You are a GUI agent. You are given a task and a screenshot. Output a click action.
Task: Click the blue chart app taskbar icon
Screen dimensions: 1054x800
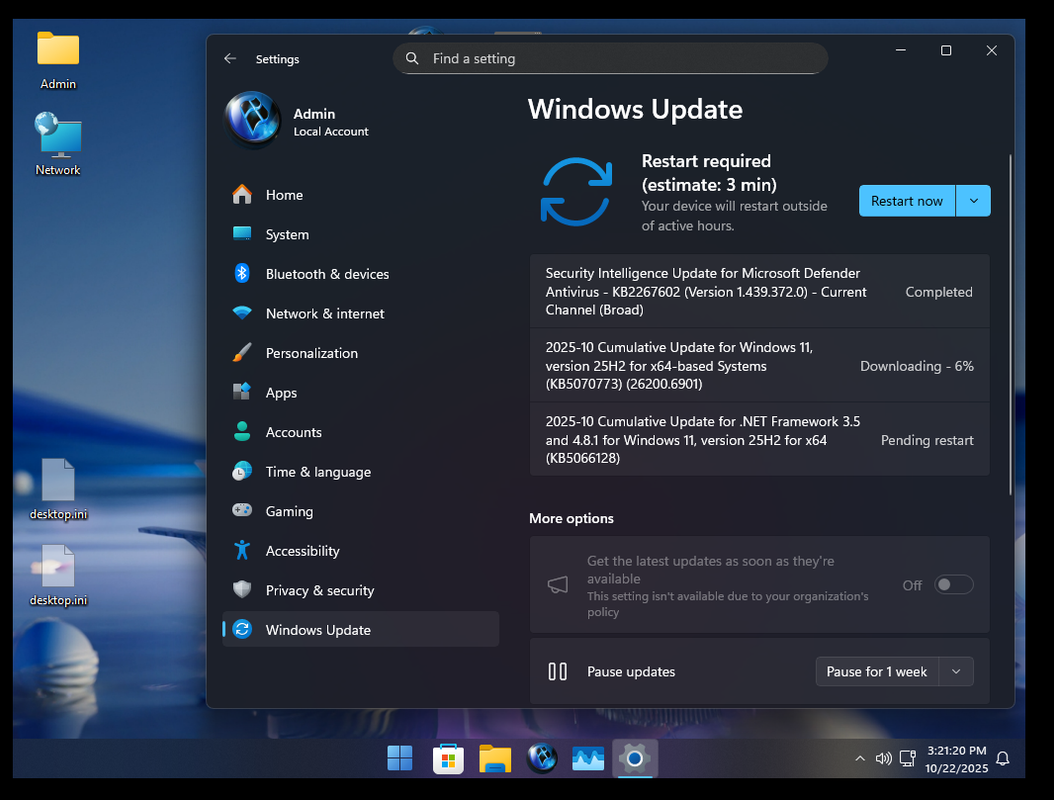588,759
